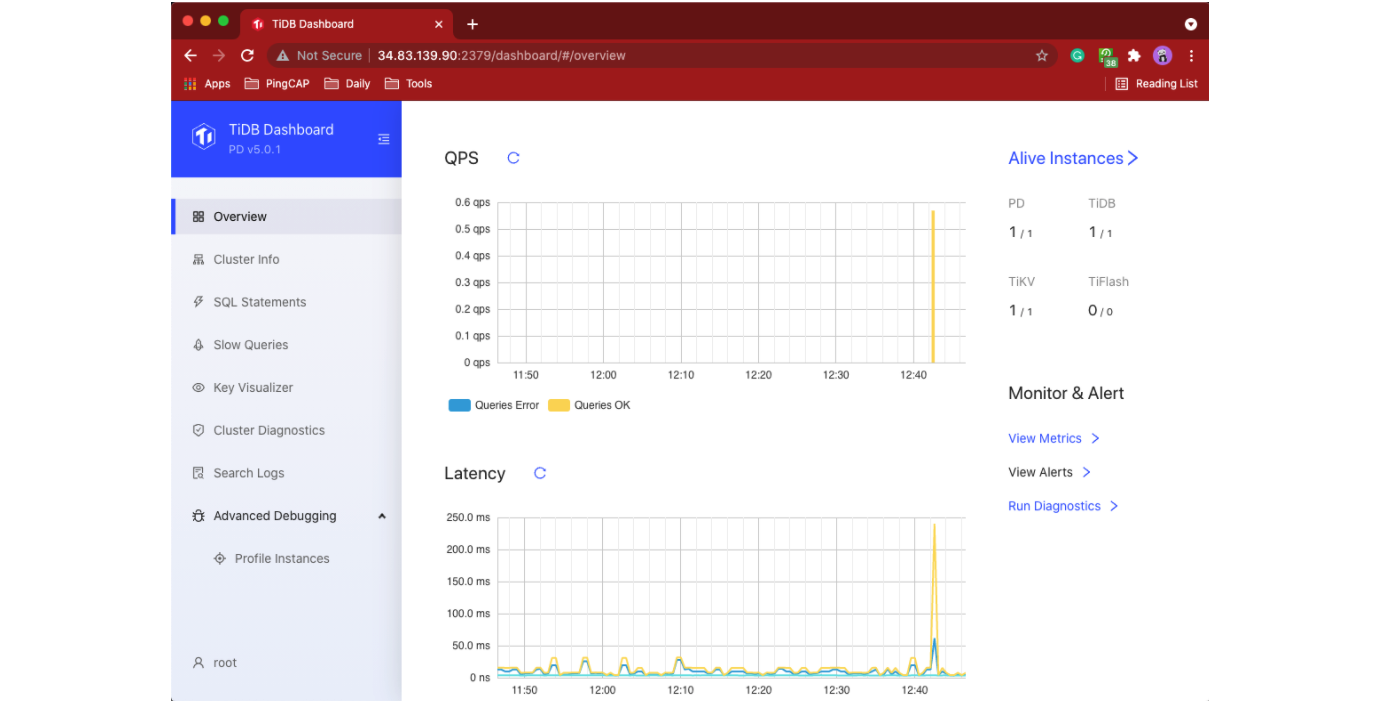
Task: Select the SQL Statements sidebar item
Action: click(x=260, y=301)
